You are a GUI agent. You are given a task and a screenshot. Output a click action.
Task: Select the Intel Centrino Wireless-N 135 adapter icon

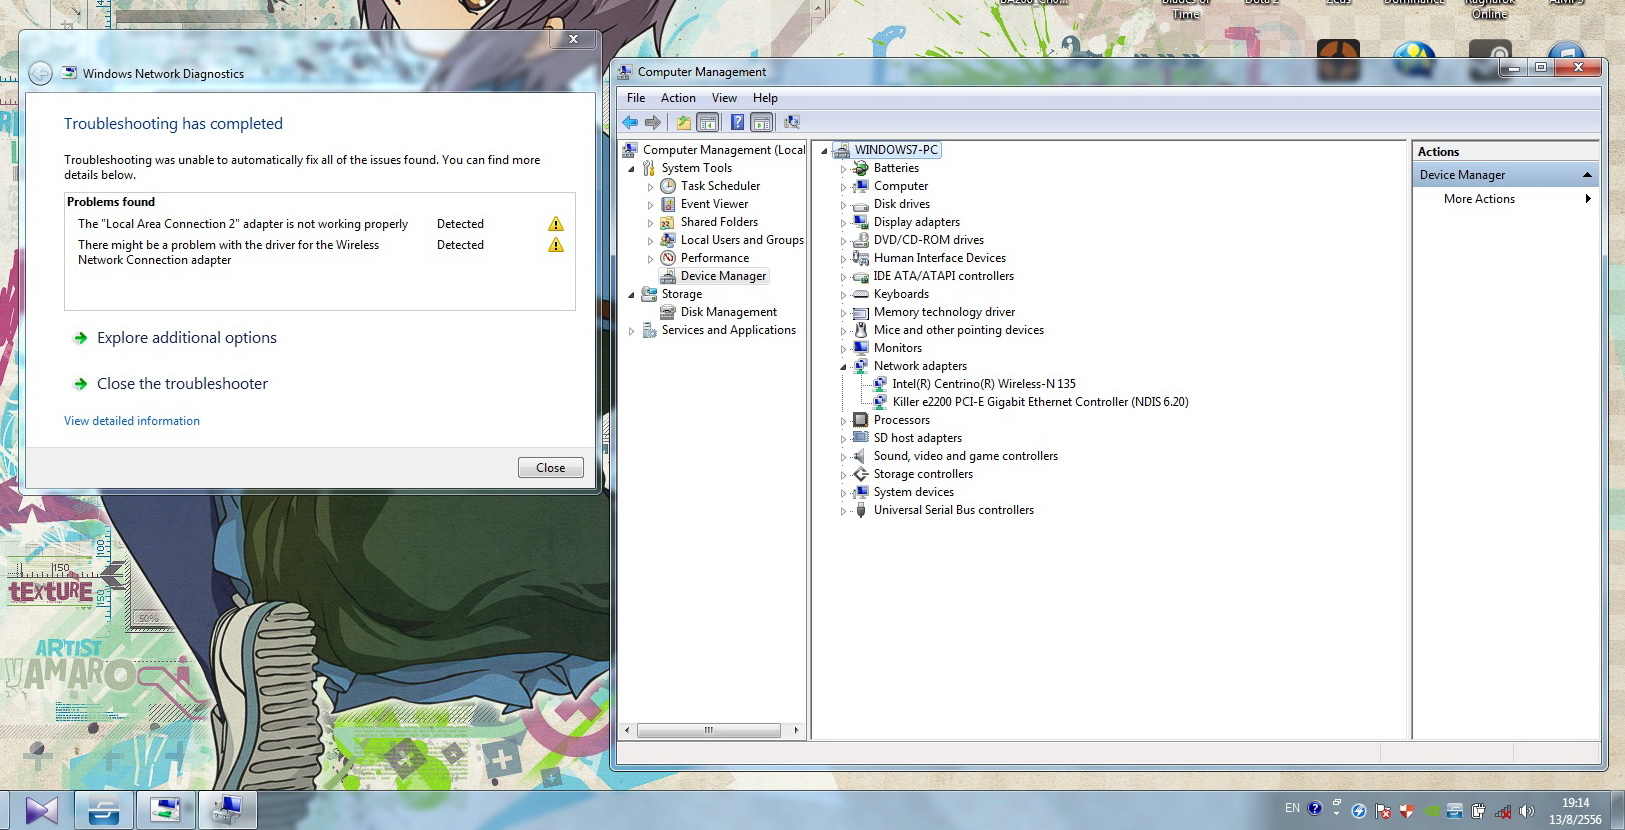pos(880,384)
